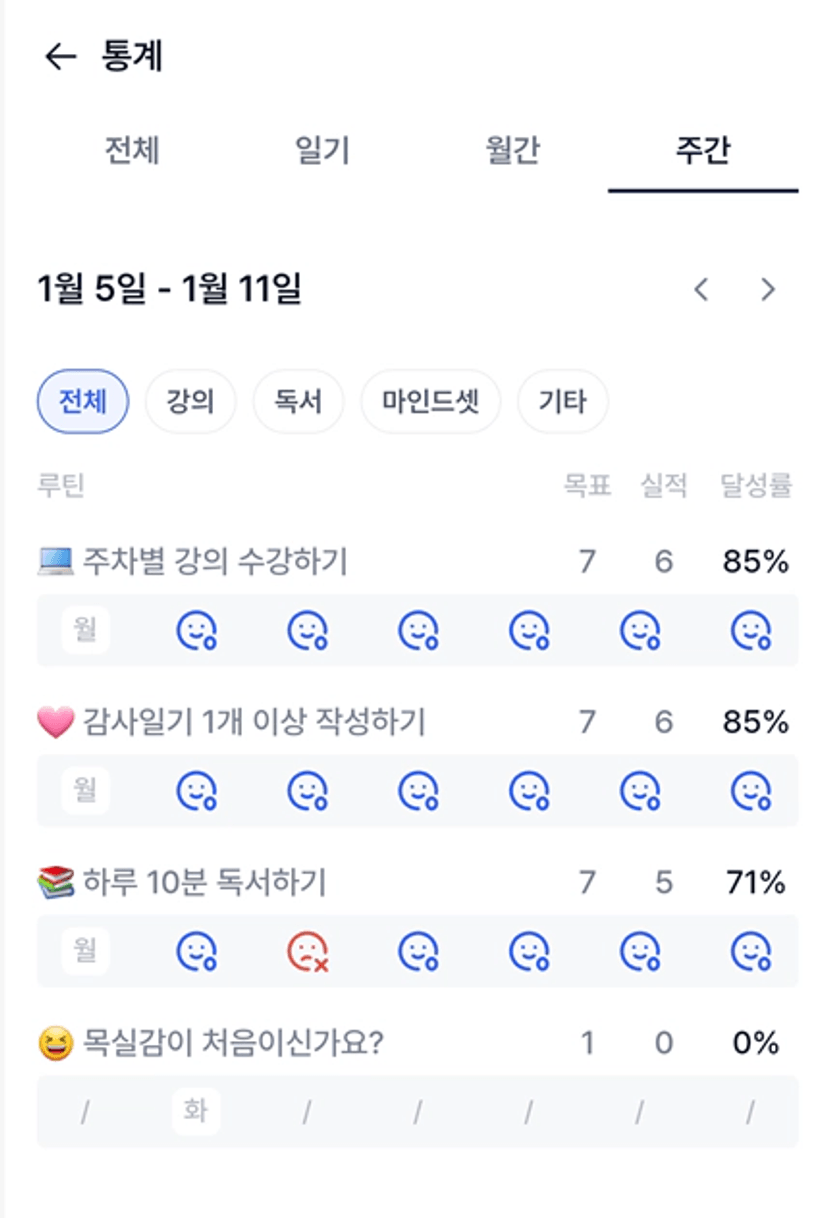Click the red sad face in 하루 10분 독서하기 row
827x1218 pixels.
click(x=308, y=953)
